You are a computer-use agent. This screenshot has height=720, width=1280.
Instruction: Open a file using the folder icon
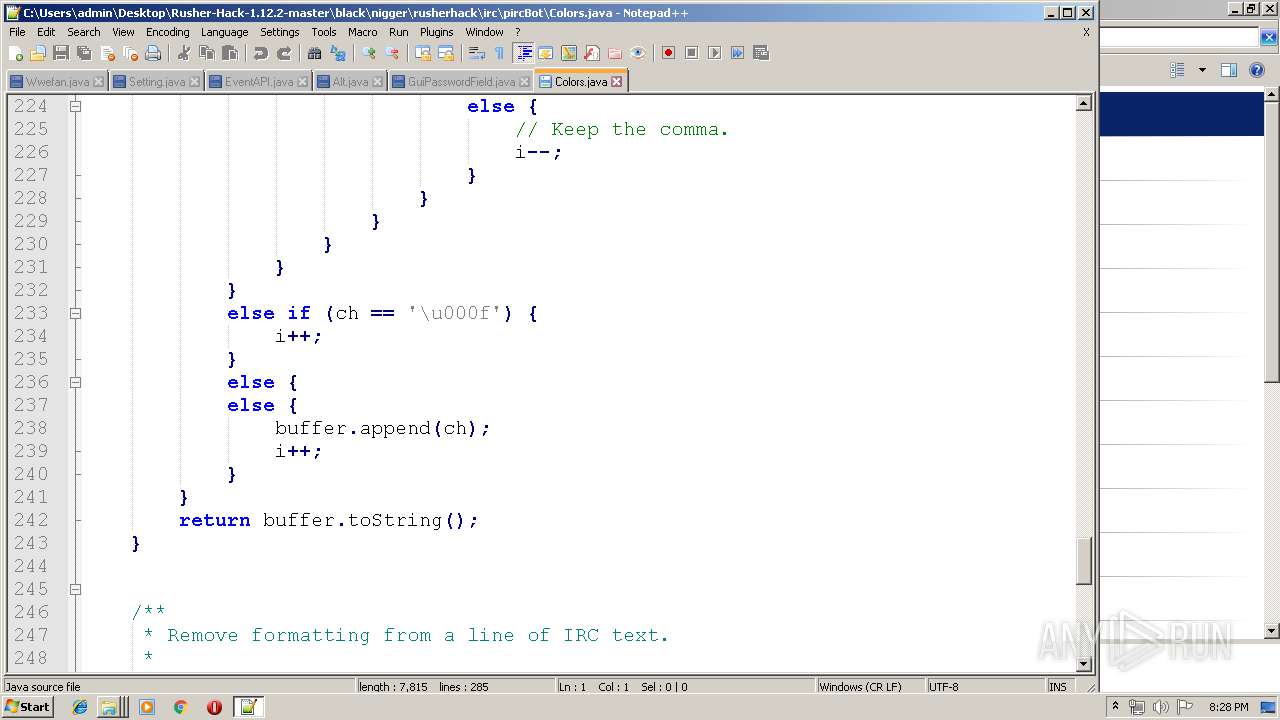(x=38, y=53)
